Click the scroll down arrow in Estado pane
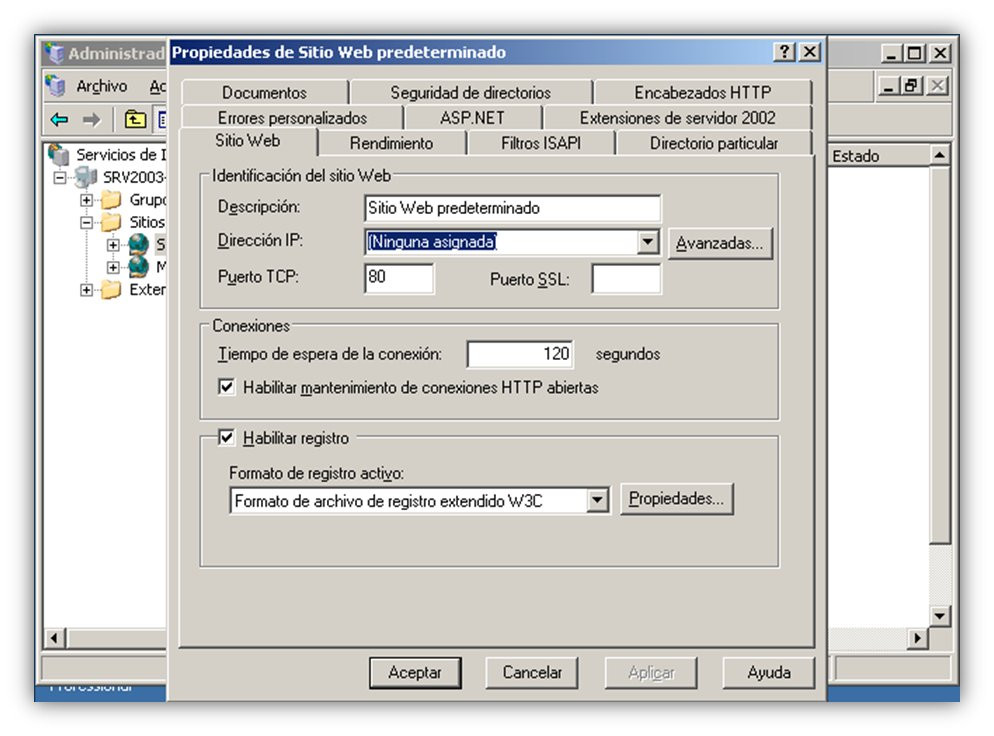The height and width of the screenshot is (736, 994). (x=939, y=616)
